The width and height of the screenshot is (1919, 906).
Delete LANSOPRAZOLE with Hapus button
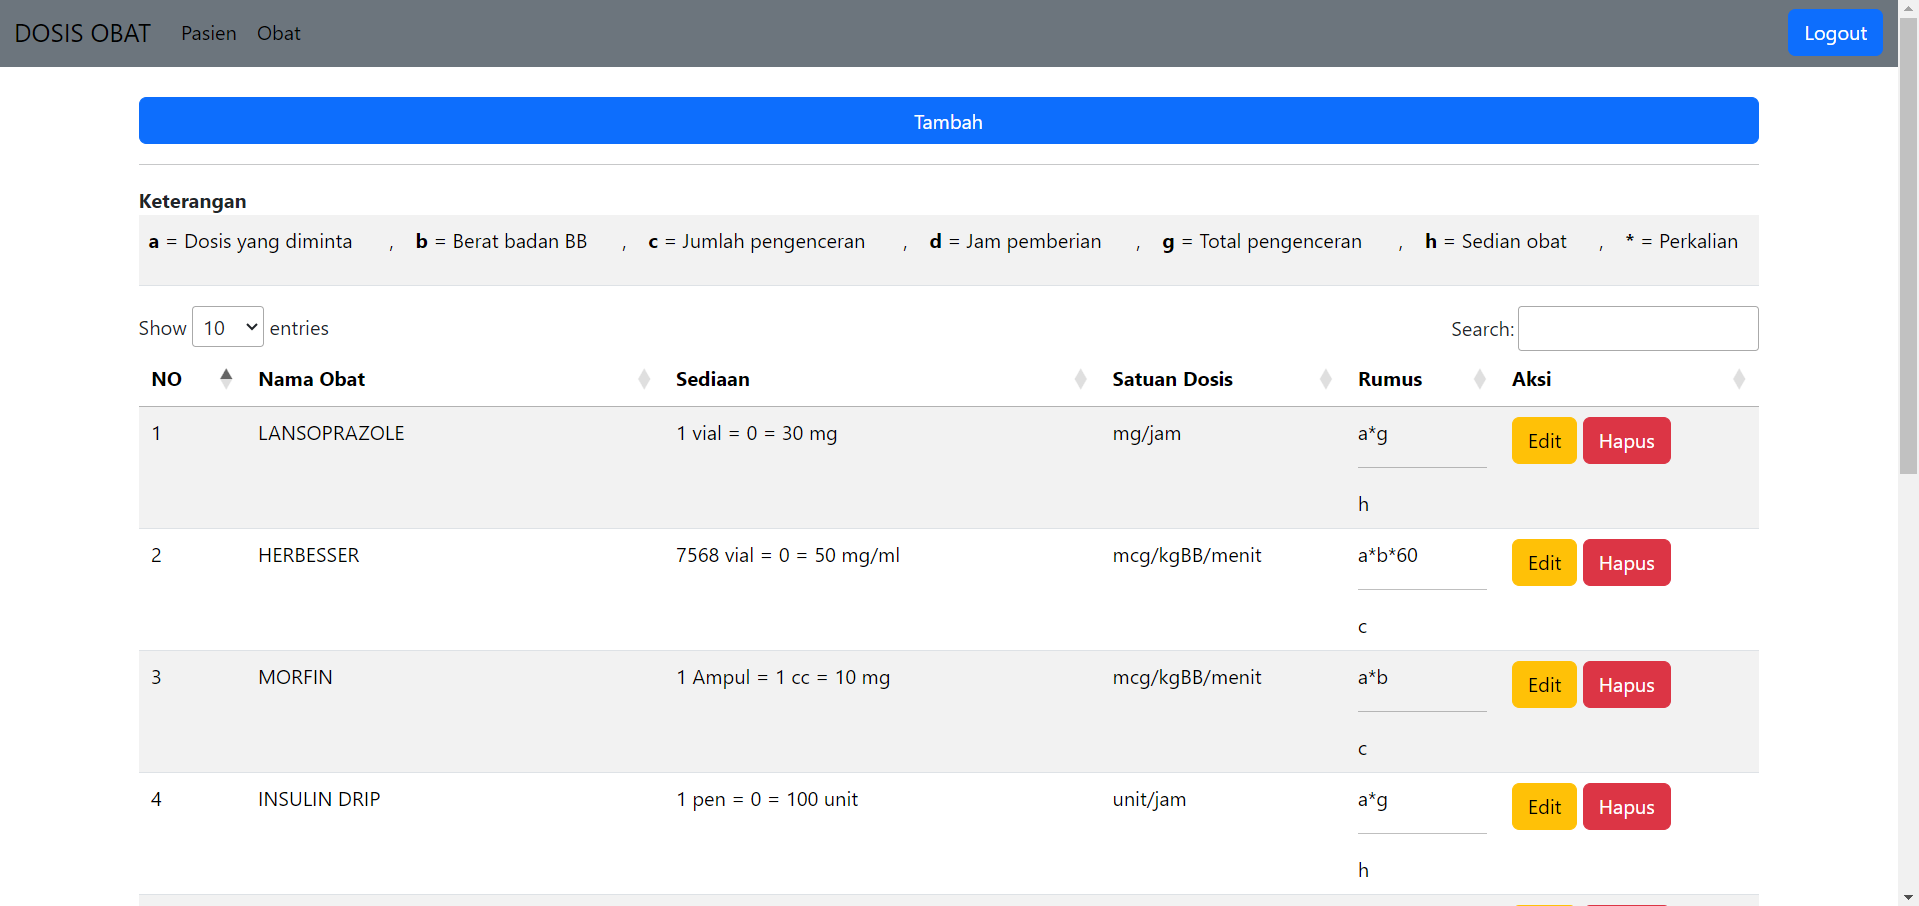1626,441
